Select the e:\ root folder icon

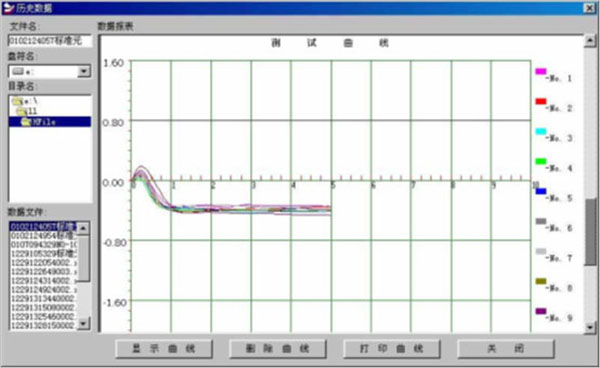coord(17,101)
